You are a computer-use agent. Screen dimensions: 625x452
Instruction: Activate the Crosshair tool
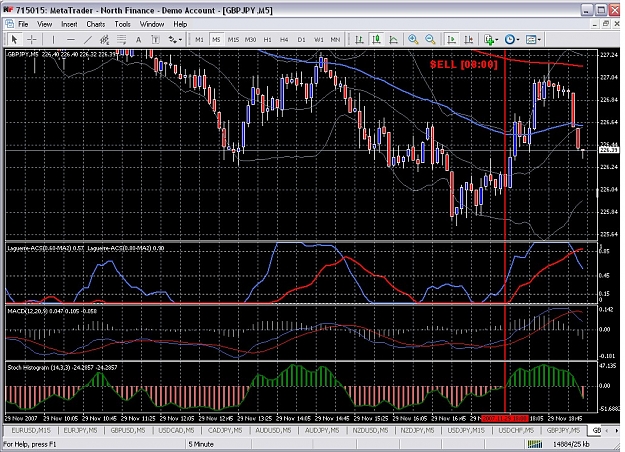[31, 39]
